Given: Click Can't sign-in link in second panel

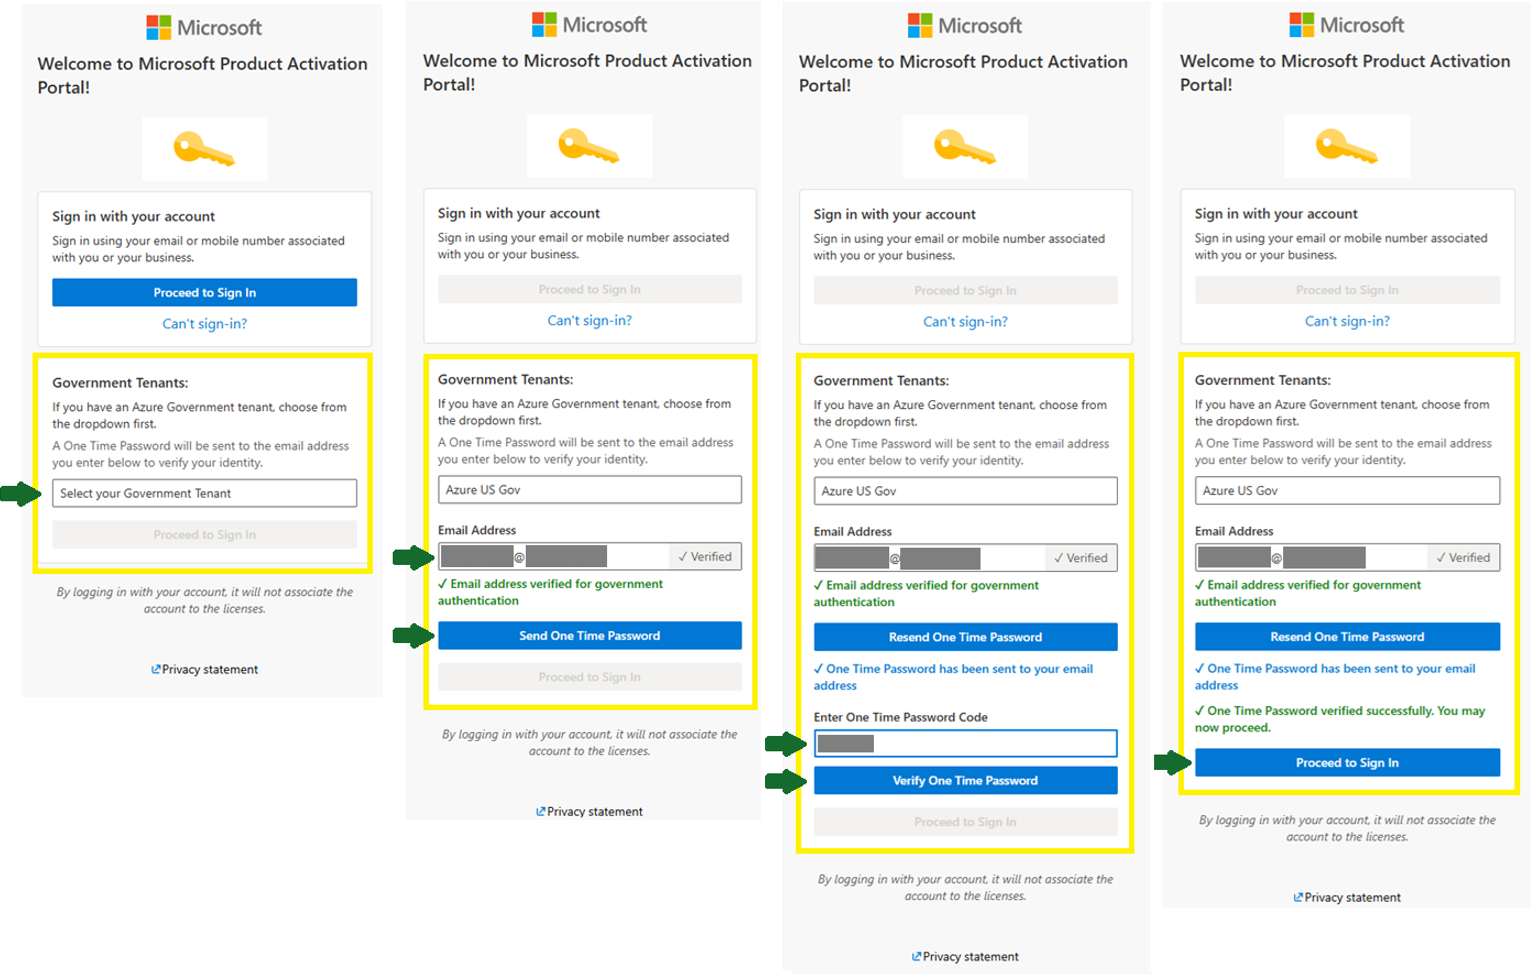Looking at the screenshot, I should tap(590, 321).
